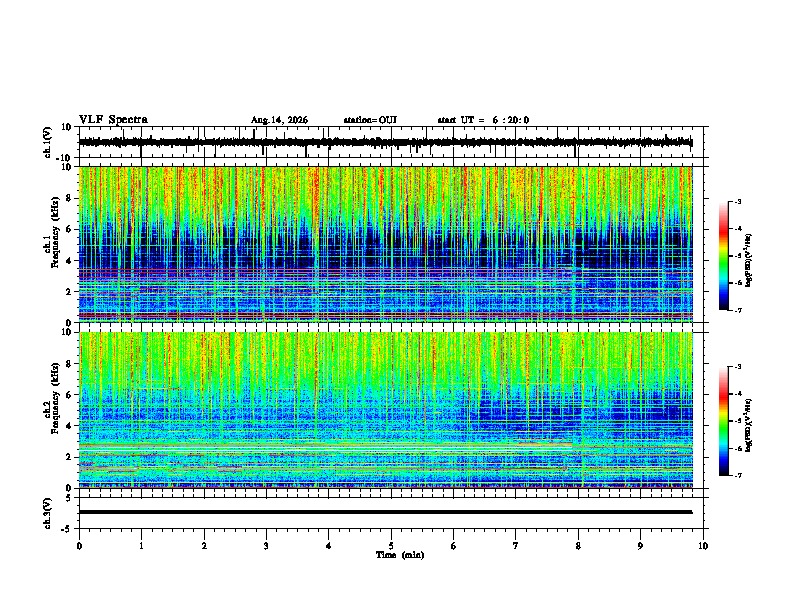
Task: Click the 2 tick on the Time axis
Action: click(x=204, y=546)
